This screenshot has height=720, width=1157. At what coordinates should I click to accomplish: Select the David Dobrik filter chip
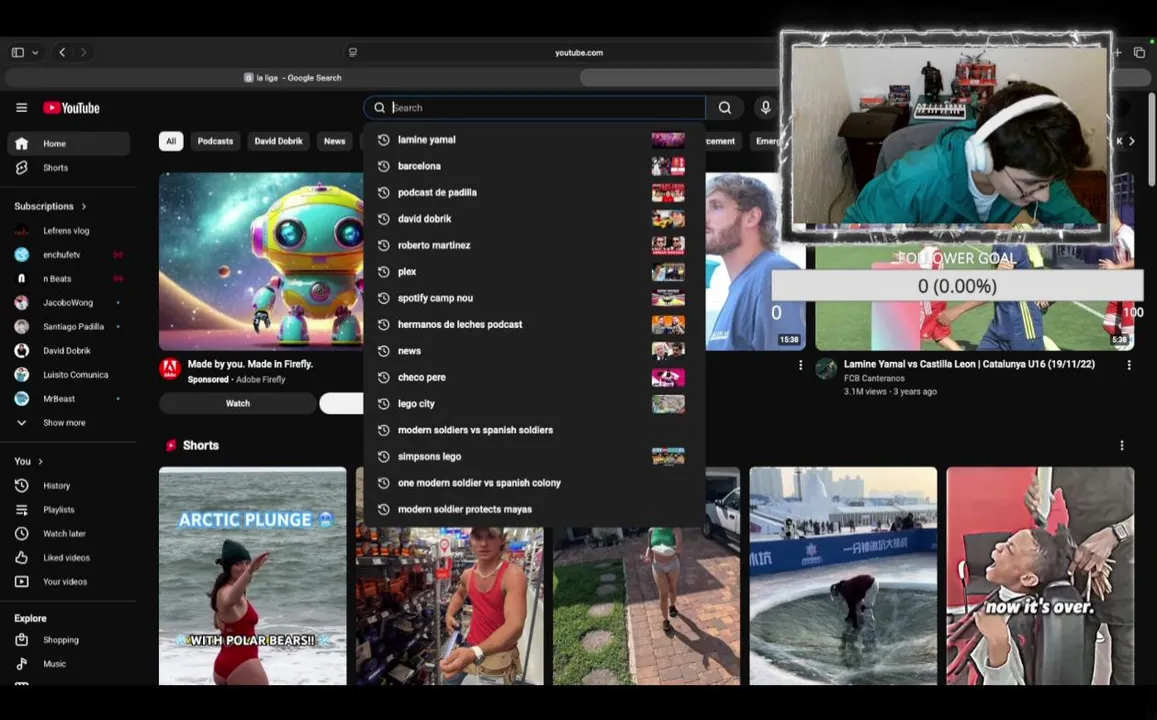pyautogui.click(x=278, y=141)
